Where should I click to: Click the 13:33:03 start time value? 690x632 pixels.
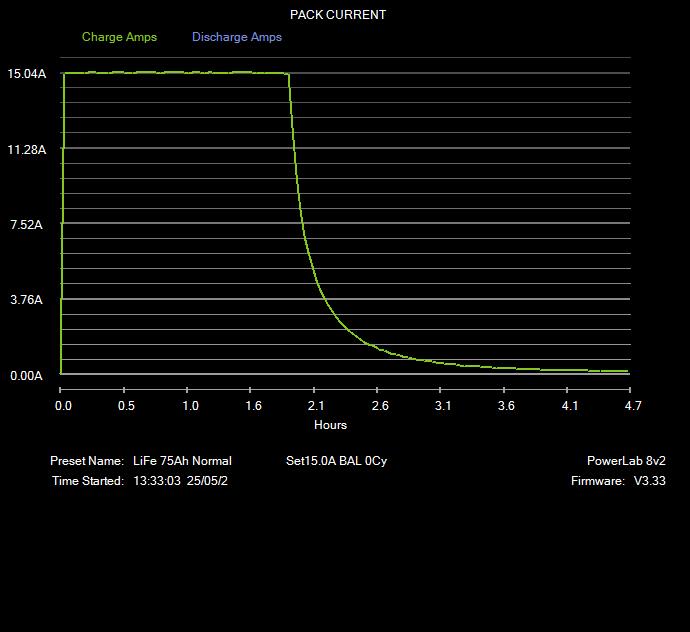coord(156,481)
